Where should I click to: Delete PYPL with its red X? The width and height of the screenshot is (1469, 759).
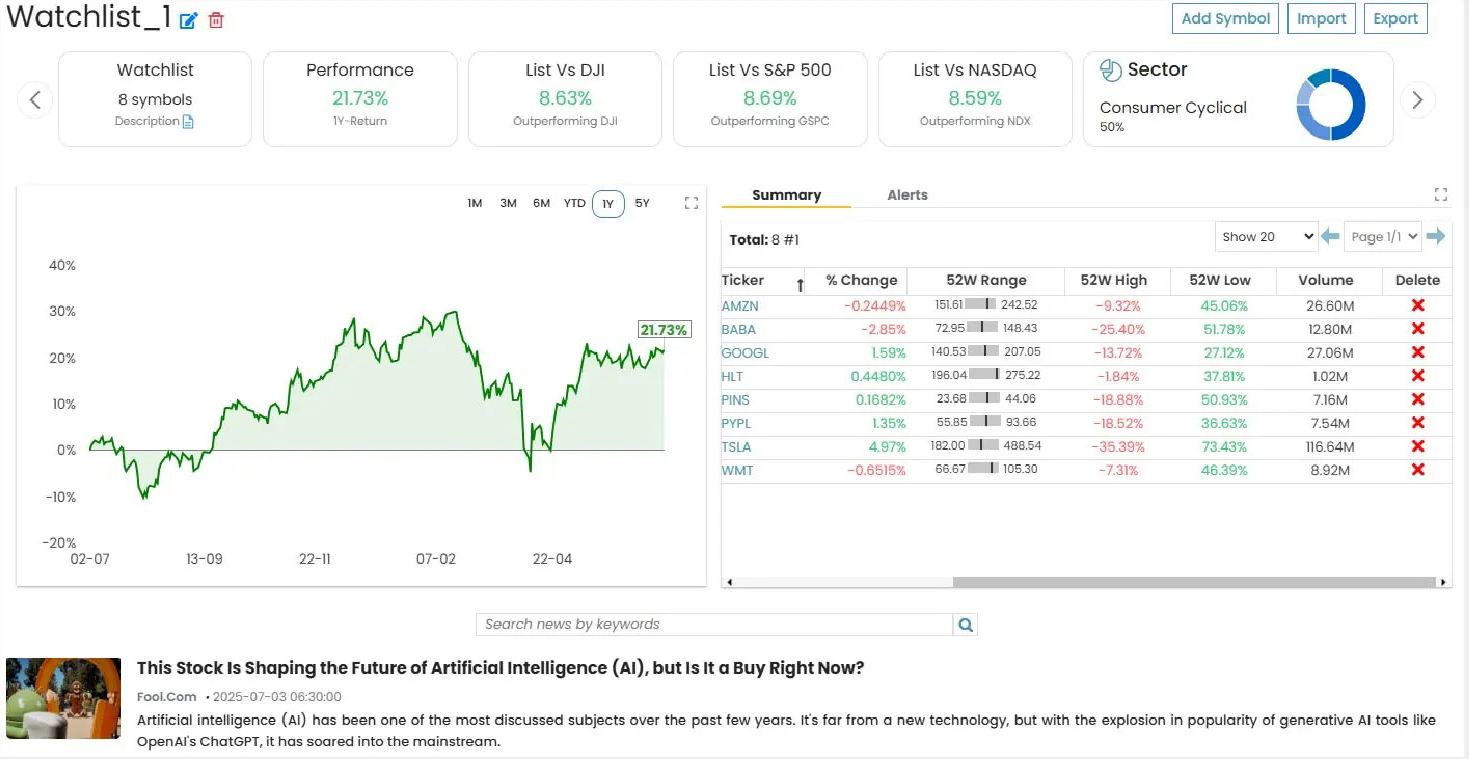point(1417,422)
